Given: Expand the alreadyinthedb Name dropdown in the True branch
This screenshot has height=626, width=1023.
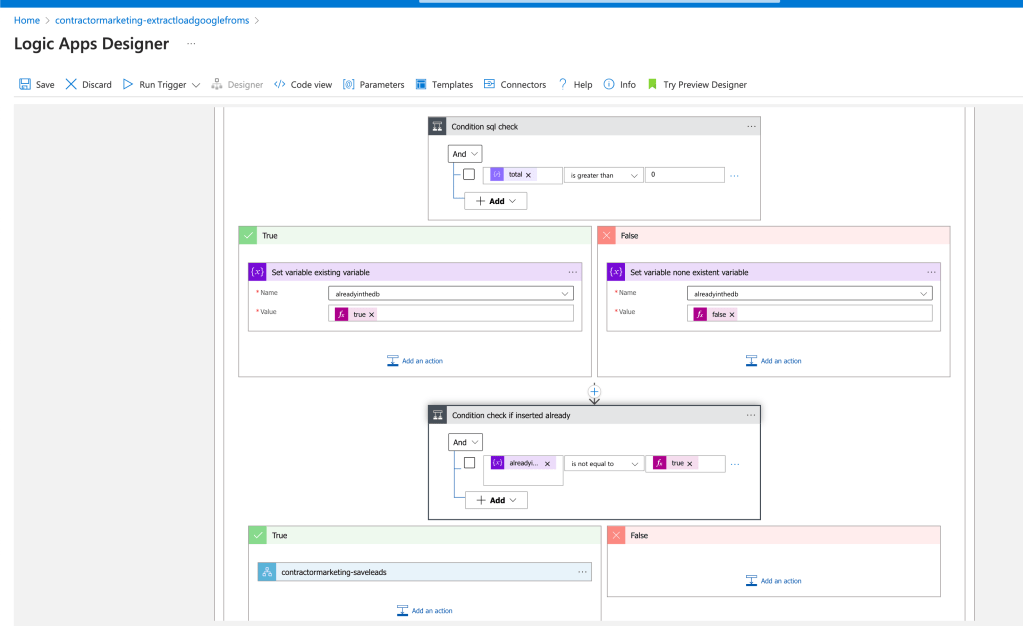Looking at the screenshot, I should [451, 294].
